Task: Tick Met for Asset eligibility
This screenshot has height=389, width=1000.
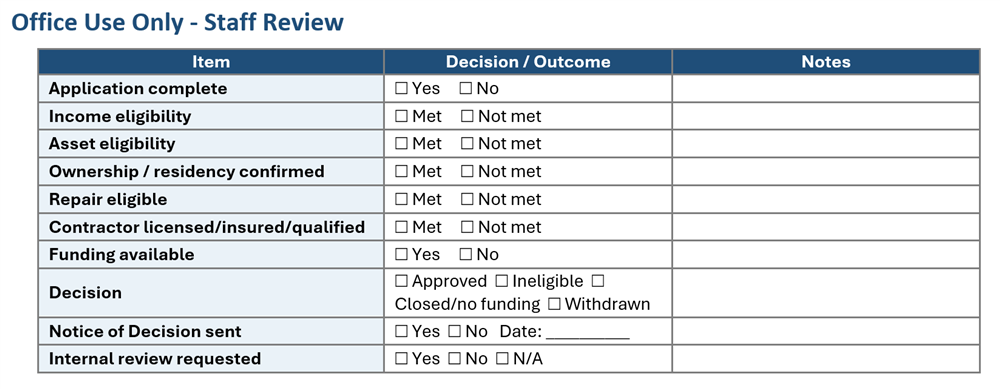Action: pos(401,144)
